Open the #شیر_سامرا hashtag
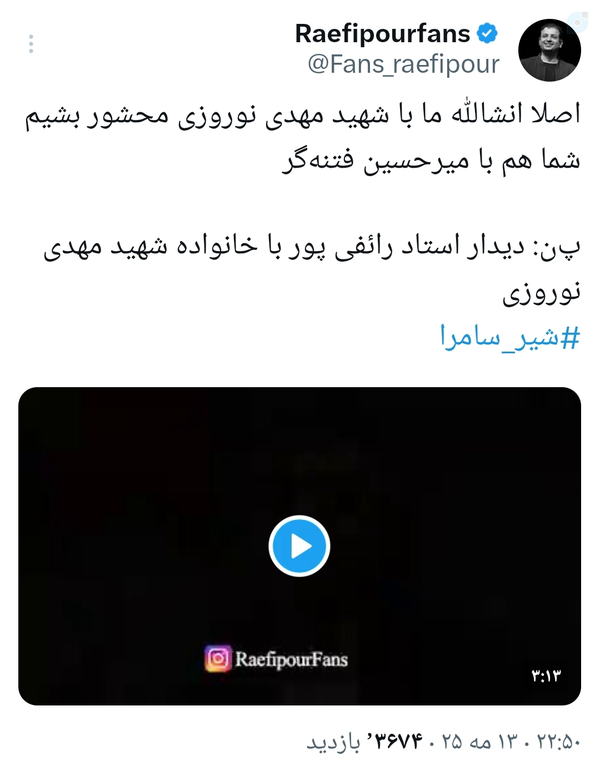 pos(510,338)
